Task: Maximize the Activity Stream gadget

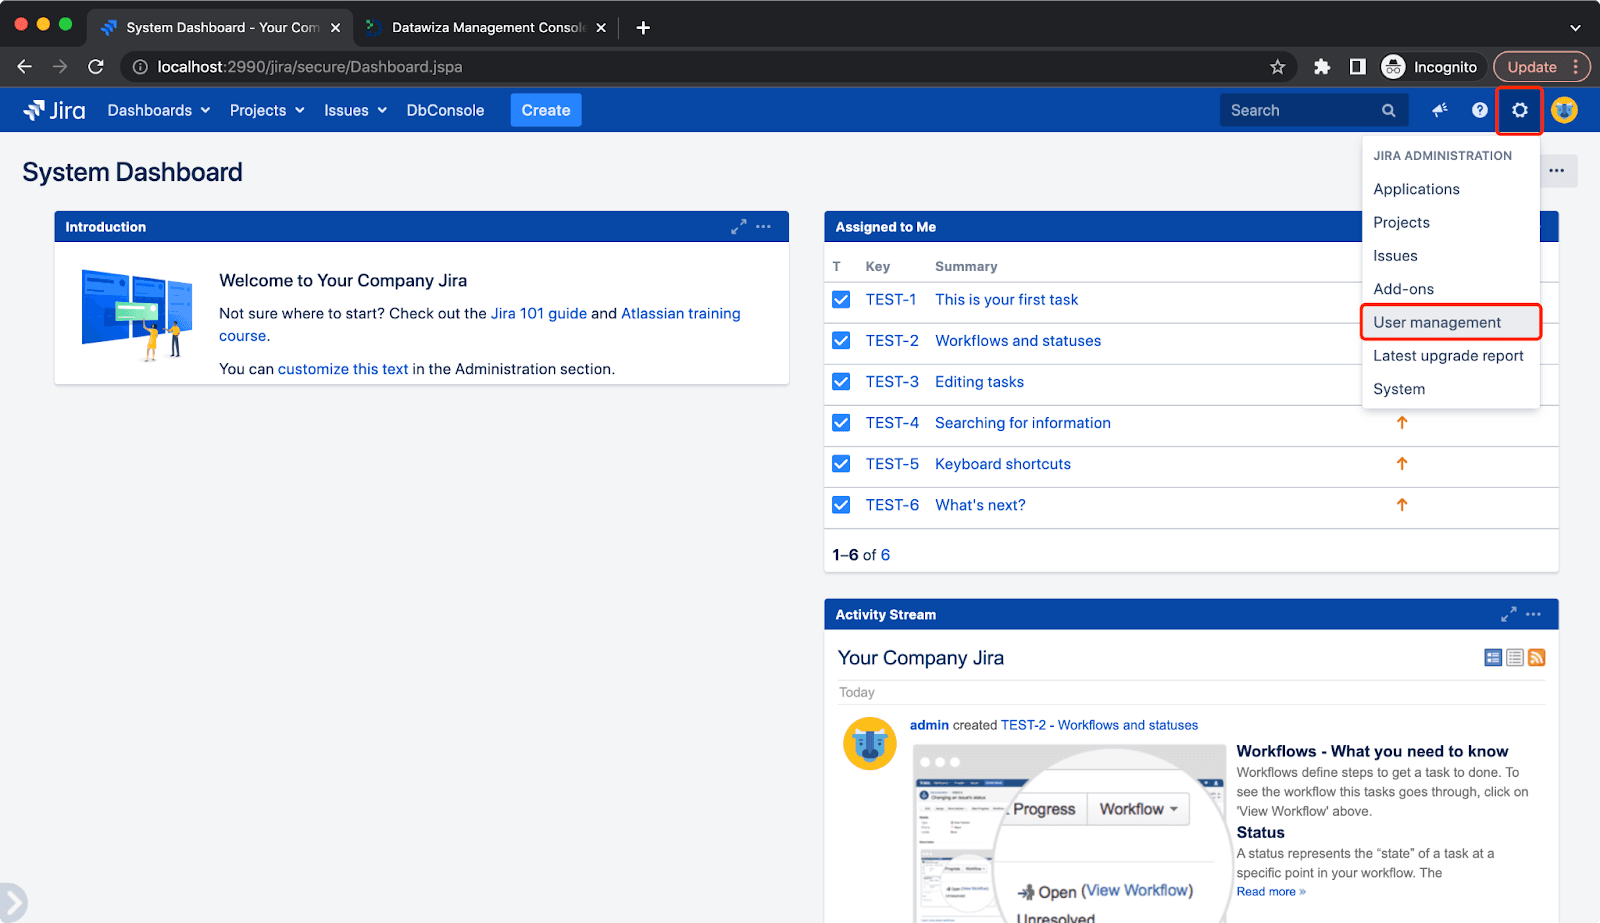Action: pyautogui.click(x=1508, y=614)
